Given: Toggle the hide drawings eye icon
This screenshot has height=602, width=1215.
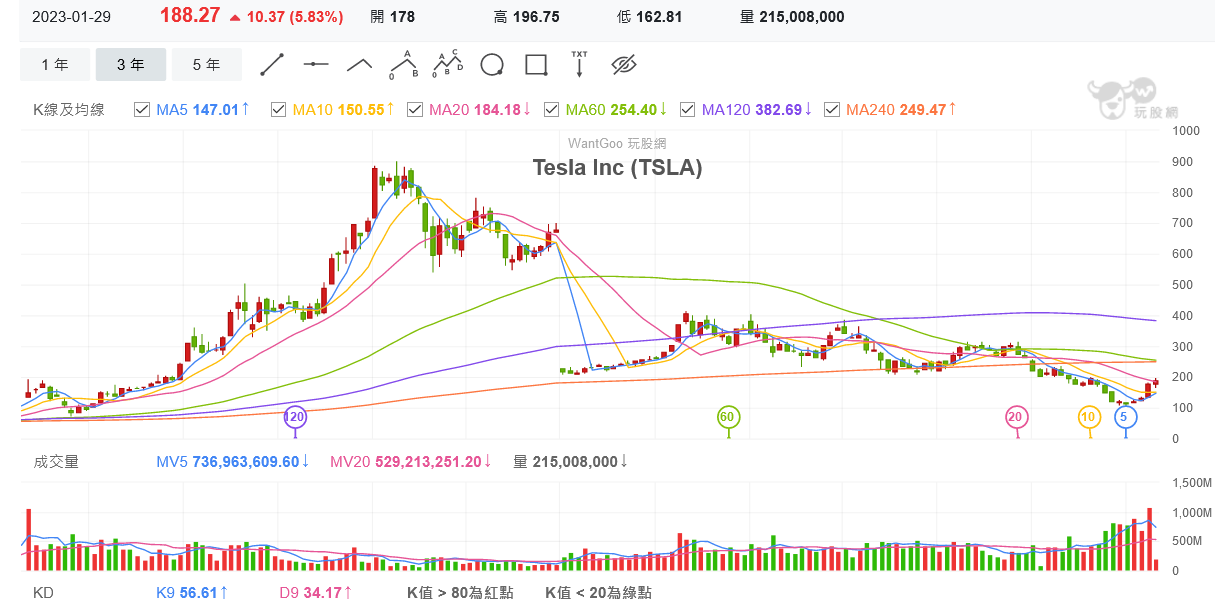Looking at the screenshot, I should click(624, 65).
